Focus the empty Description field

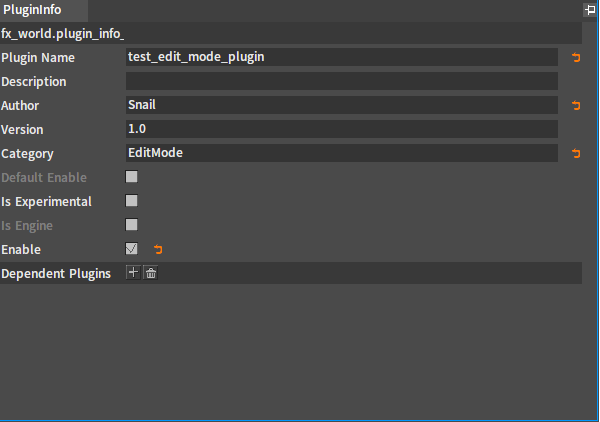click(342, 81)
